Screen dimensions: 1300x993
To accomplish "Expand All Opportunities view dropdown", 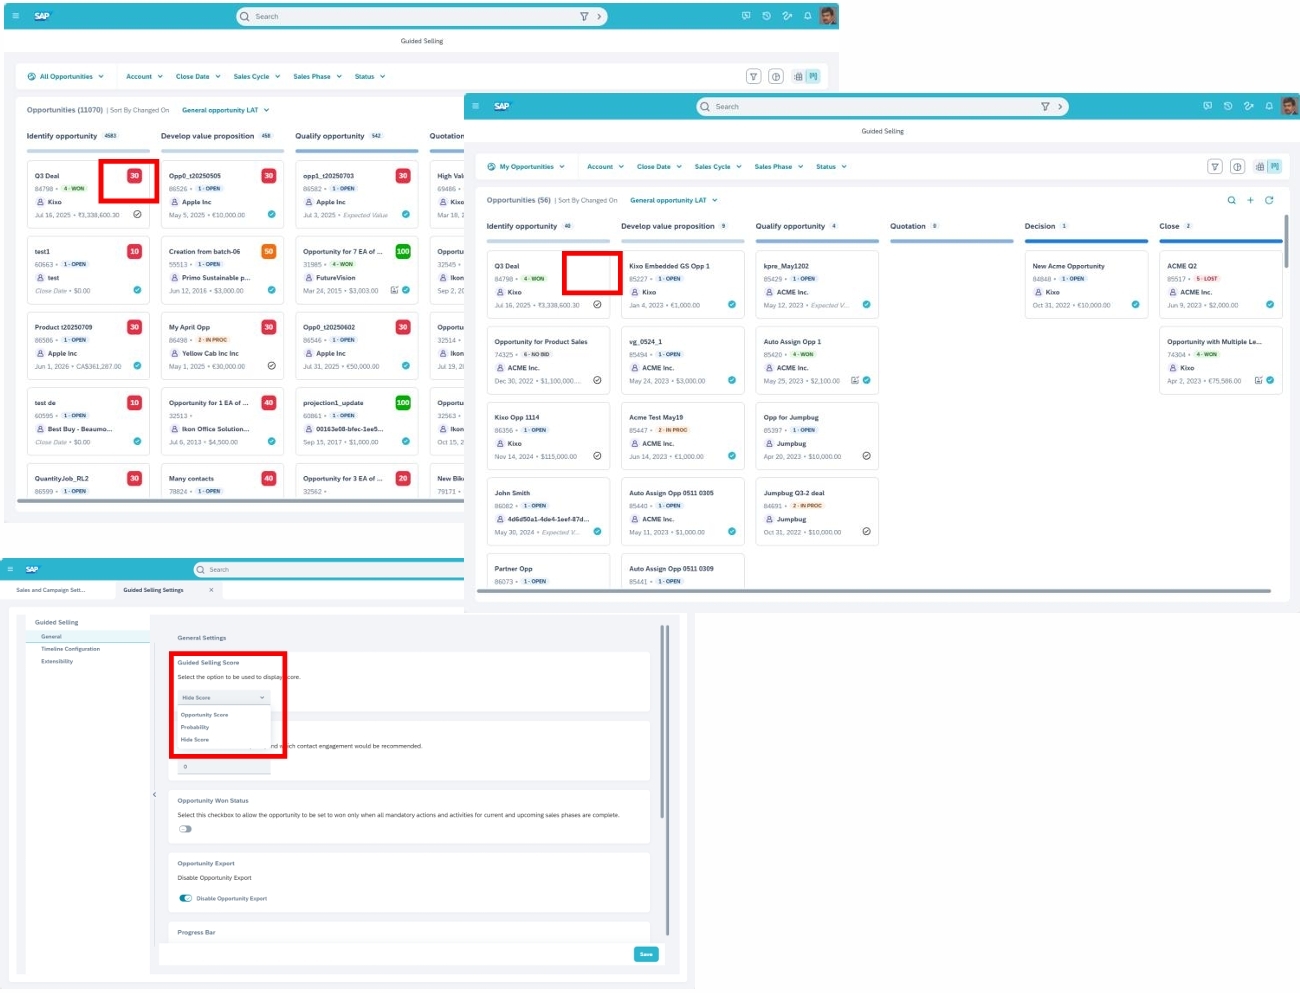I will tap(65, 76).
